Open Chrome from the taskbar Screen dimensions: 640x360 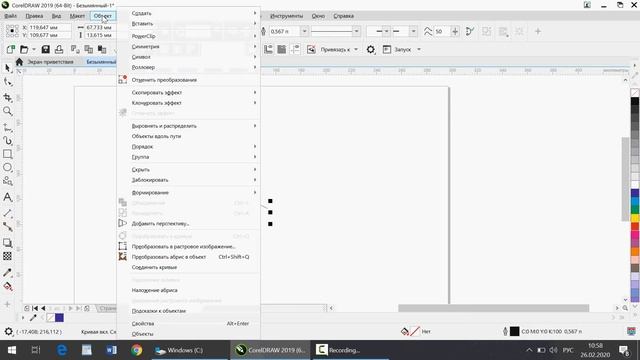[136, 350]
